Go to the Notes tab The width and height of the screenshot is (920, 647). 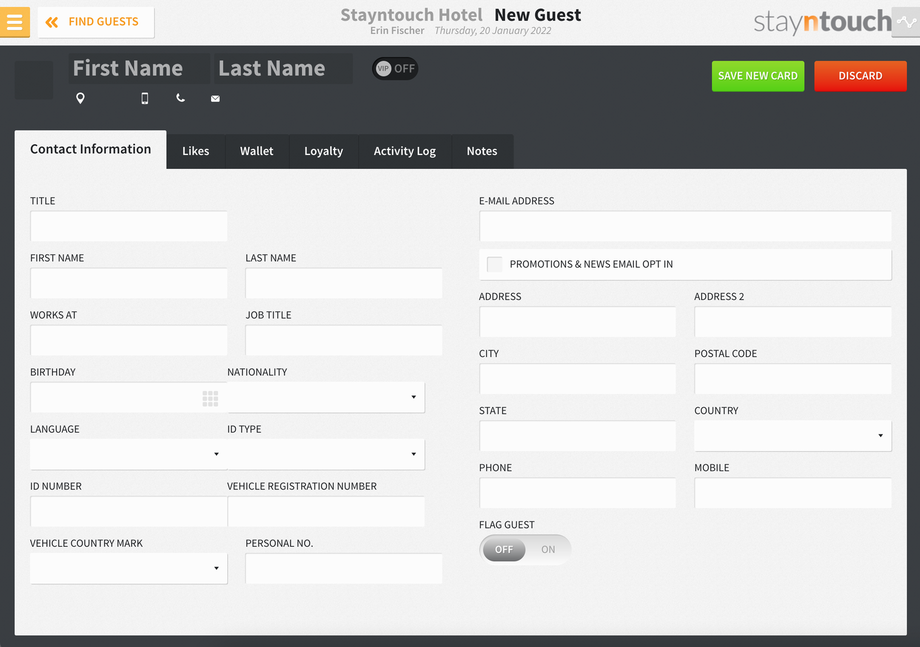(482, 151)
